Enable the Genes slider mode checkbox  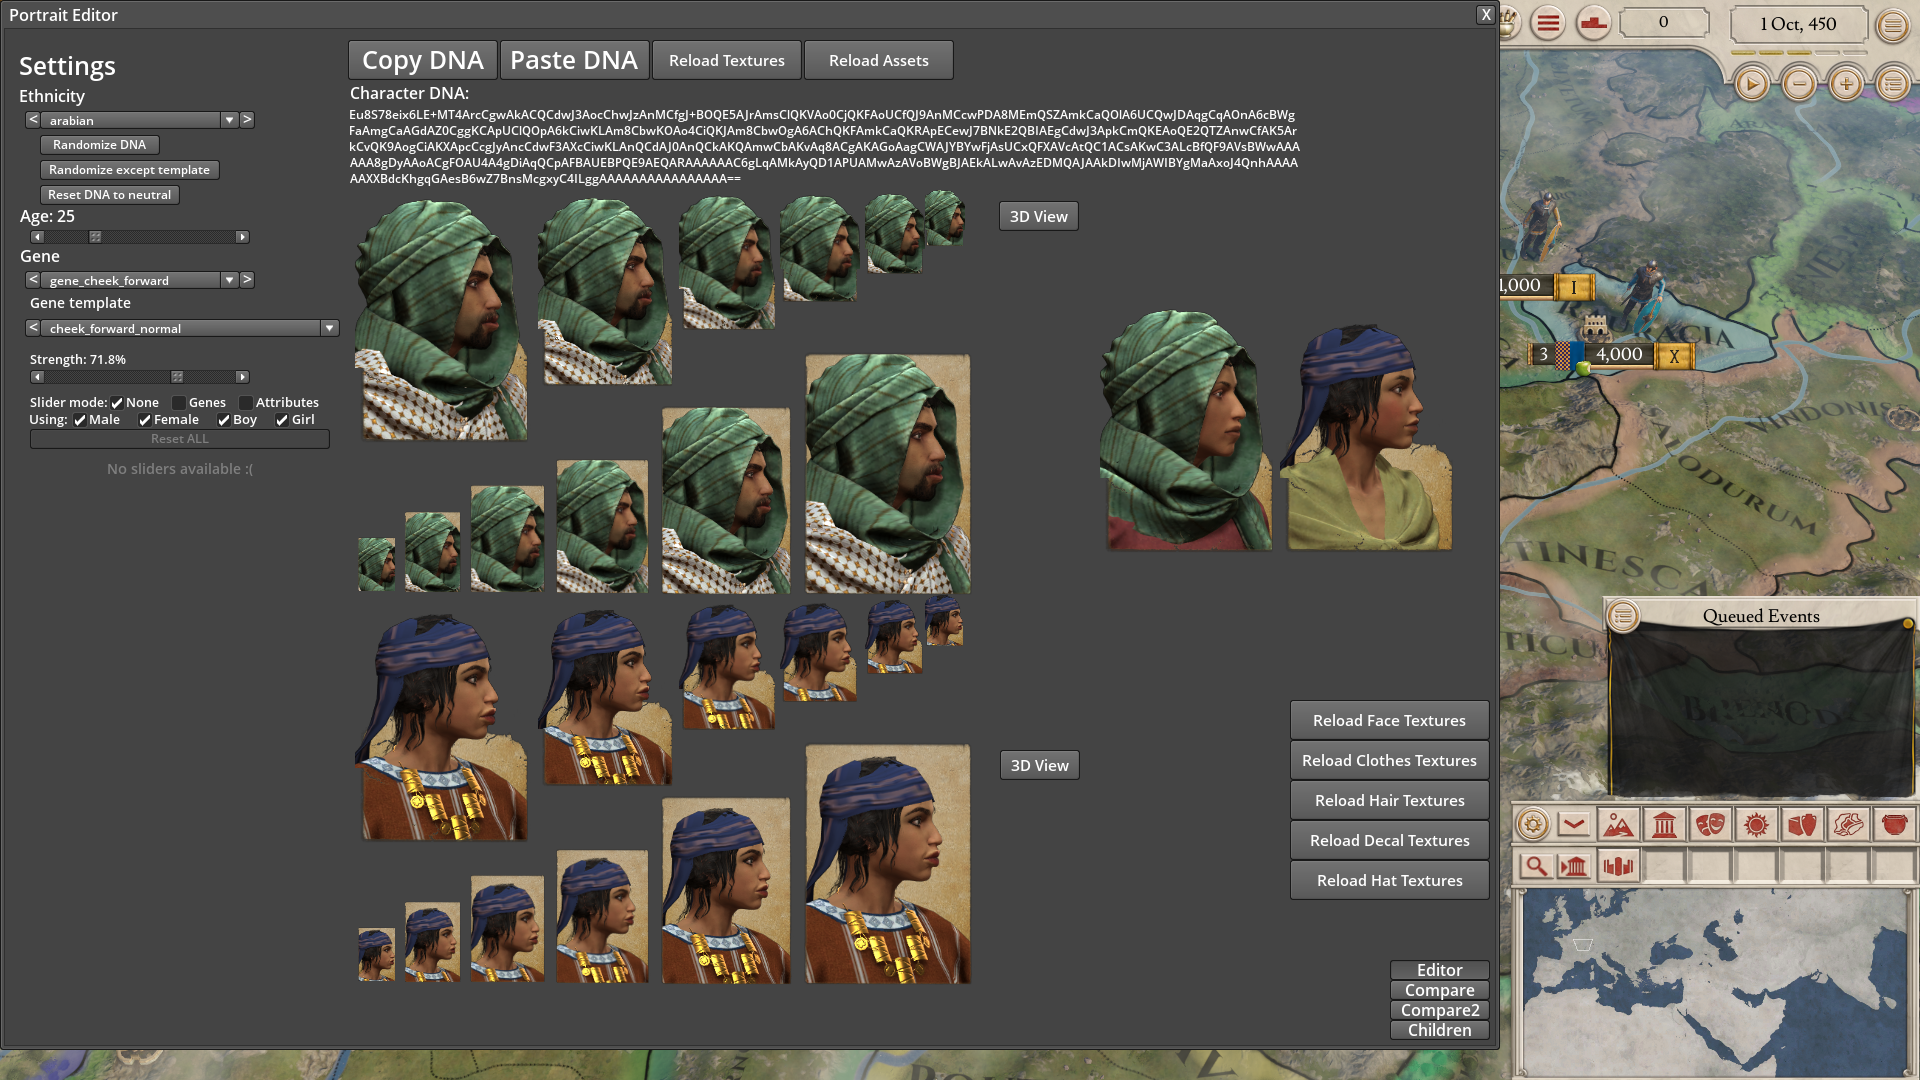(179, 403)
